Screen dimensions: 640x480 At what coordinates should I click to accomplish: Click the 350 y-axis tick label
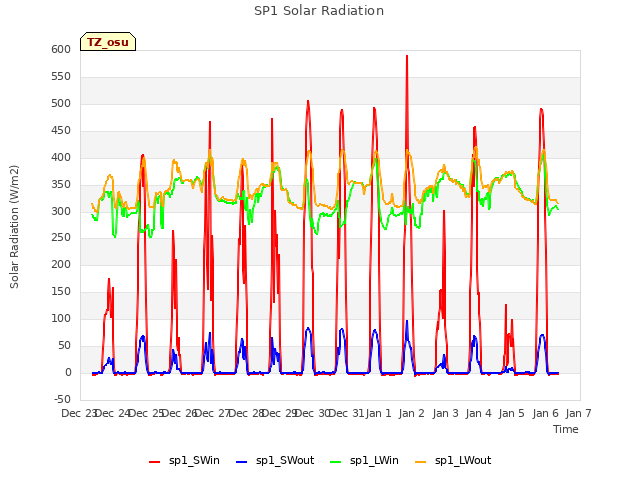pos(61,184)
